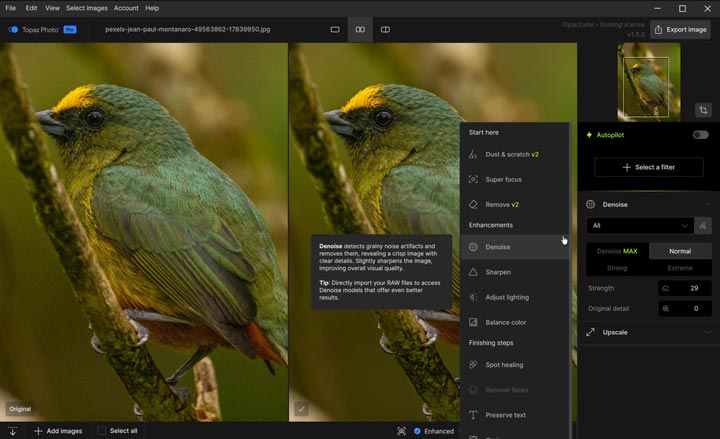Screen dimensions: 720x439
Task: Click Denoise icon in filter list
Action: pos(473,247)
